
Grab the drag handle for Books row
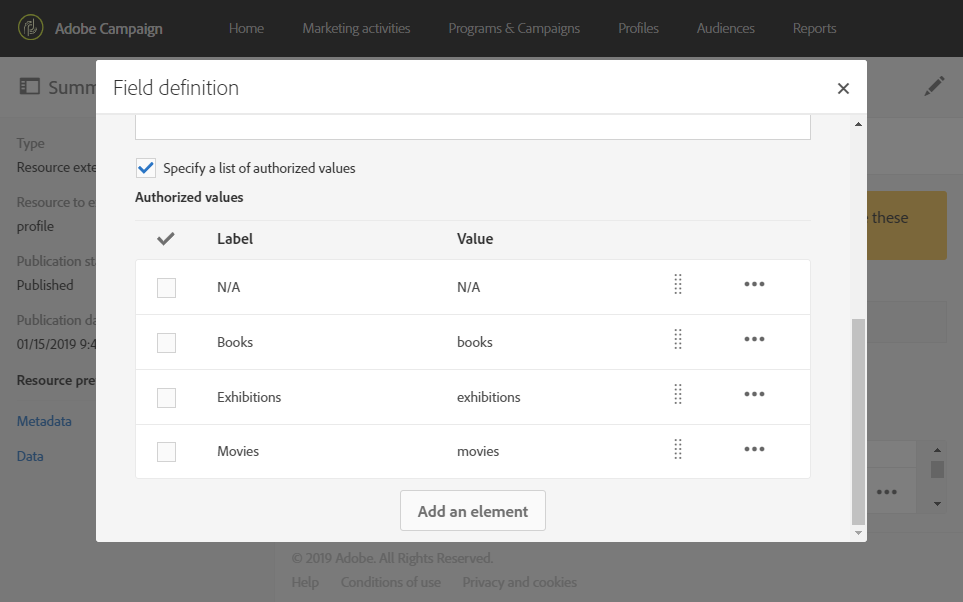[x=678, y=340]
